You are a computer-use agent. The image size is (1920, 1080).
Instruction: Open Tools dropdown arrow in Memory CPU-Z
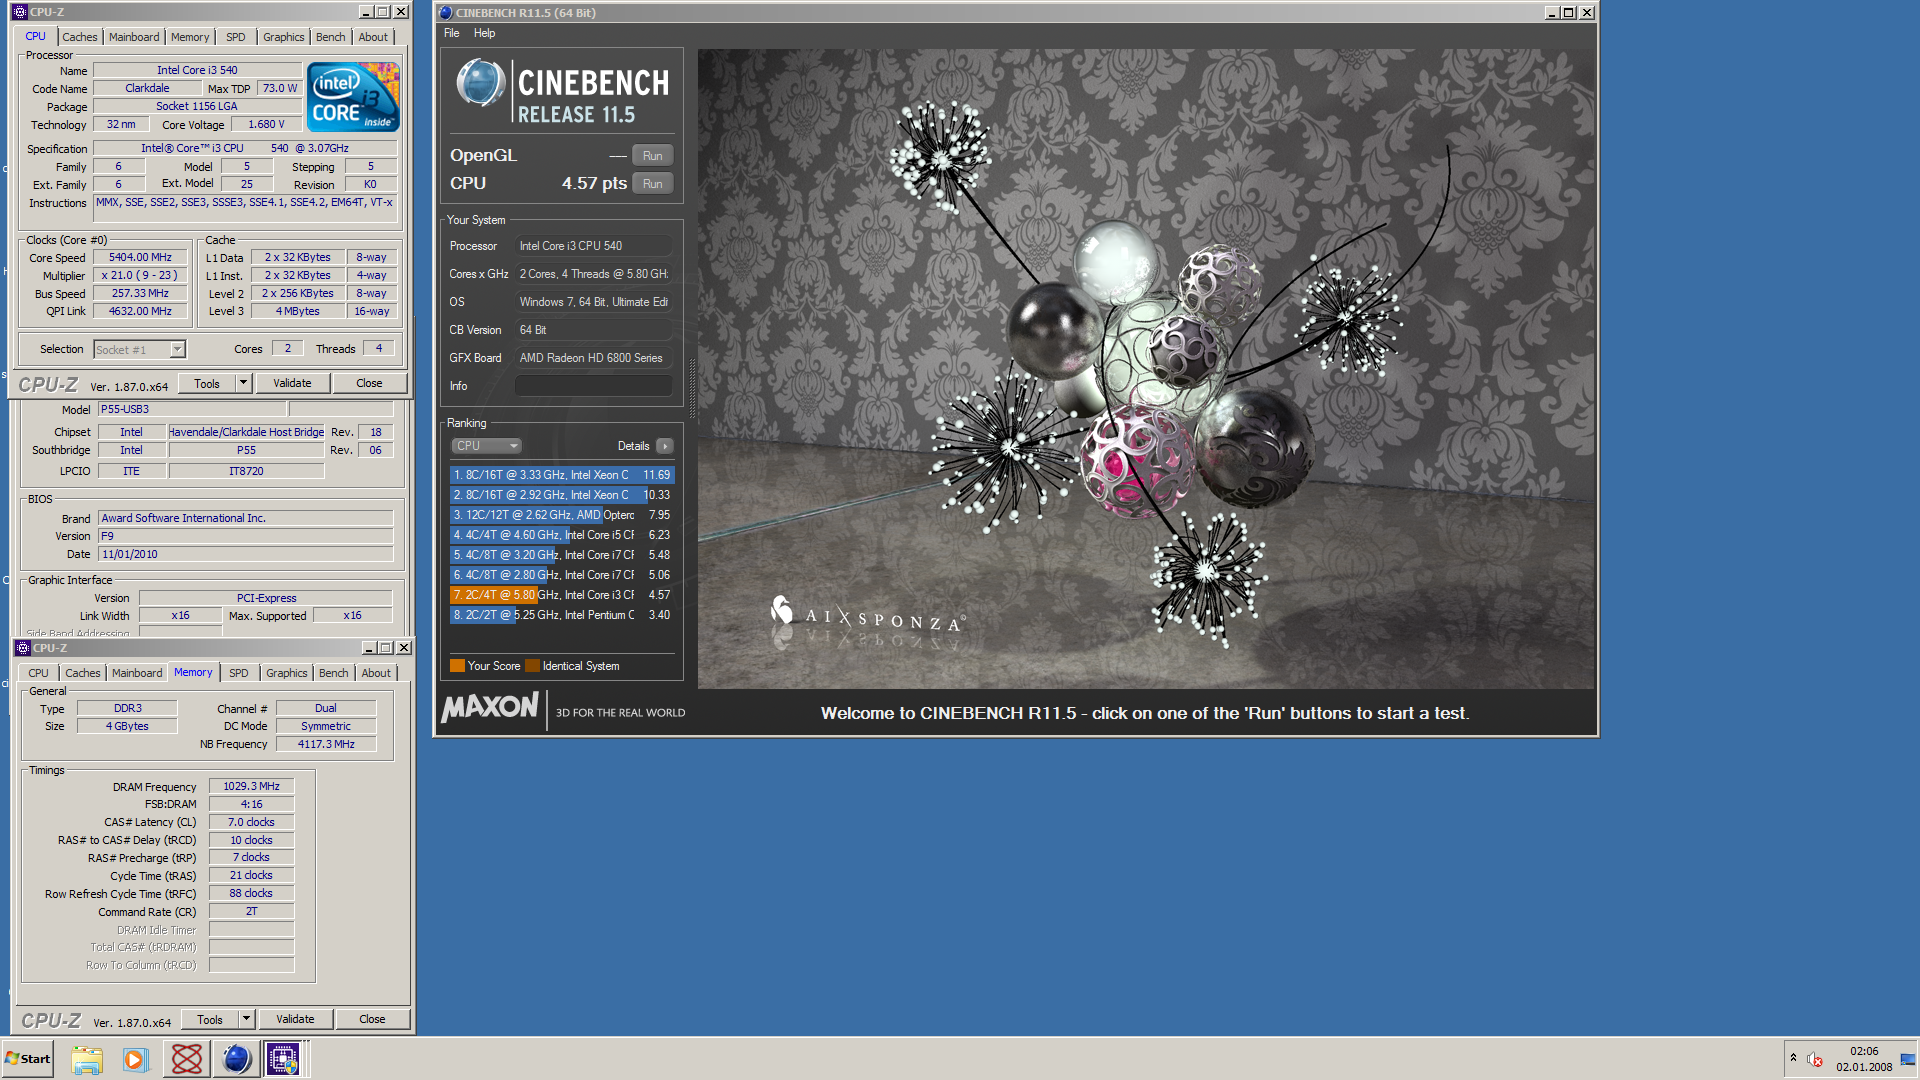pyautogui.click(x=246, y=1019)
